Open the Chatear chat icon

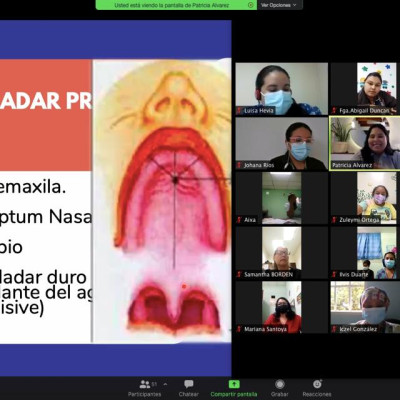pos(189,384)
